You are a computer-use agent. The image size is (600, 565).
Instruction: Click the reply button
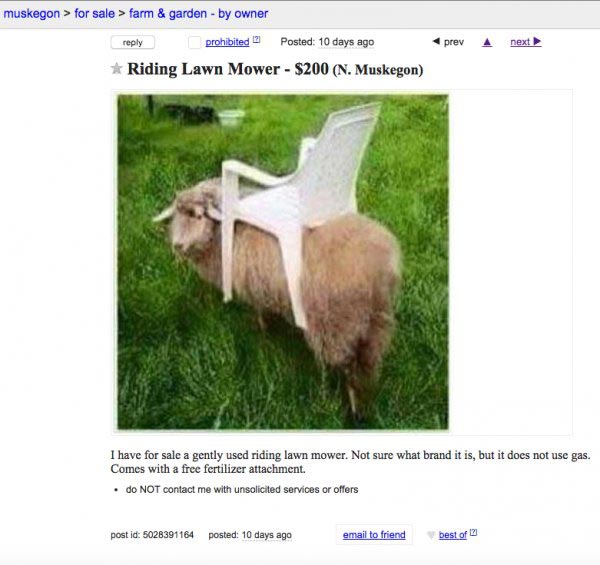tap(133, 42)
